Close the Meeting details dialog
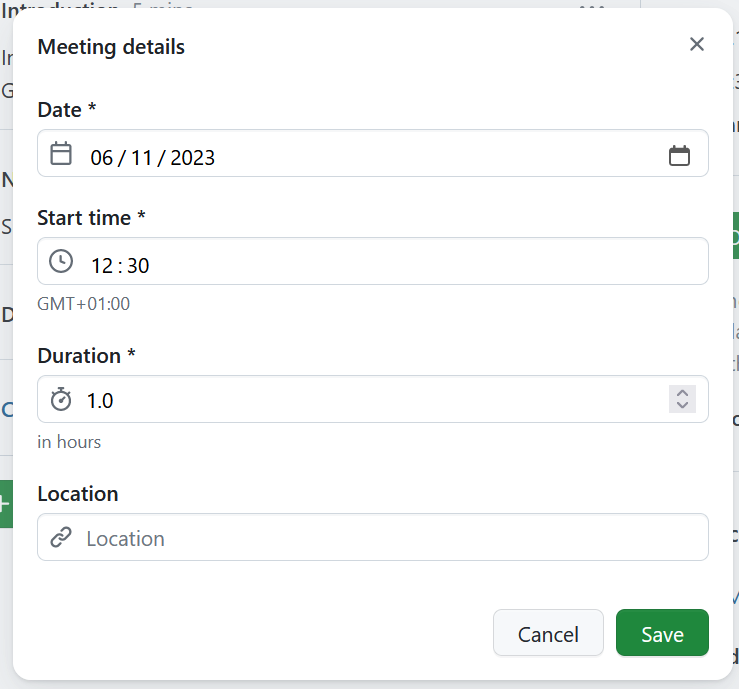739x689 pixels. coord(697,44)
